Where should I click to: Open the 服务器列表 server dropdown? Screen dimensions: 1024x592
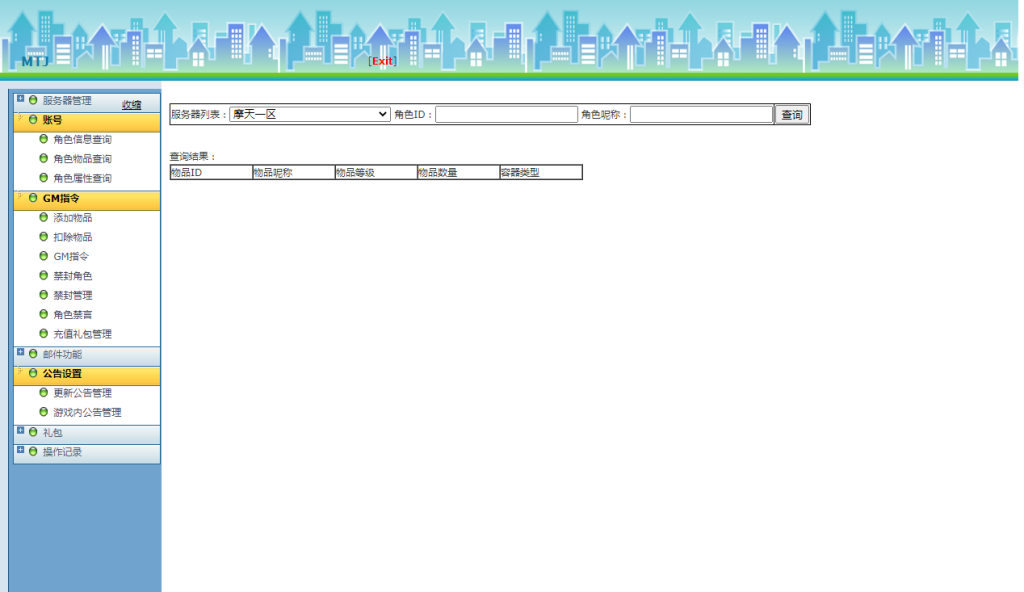(x=309, y=115)
